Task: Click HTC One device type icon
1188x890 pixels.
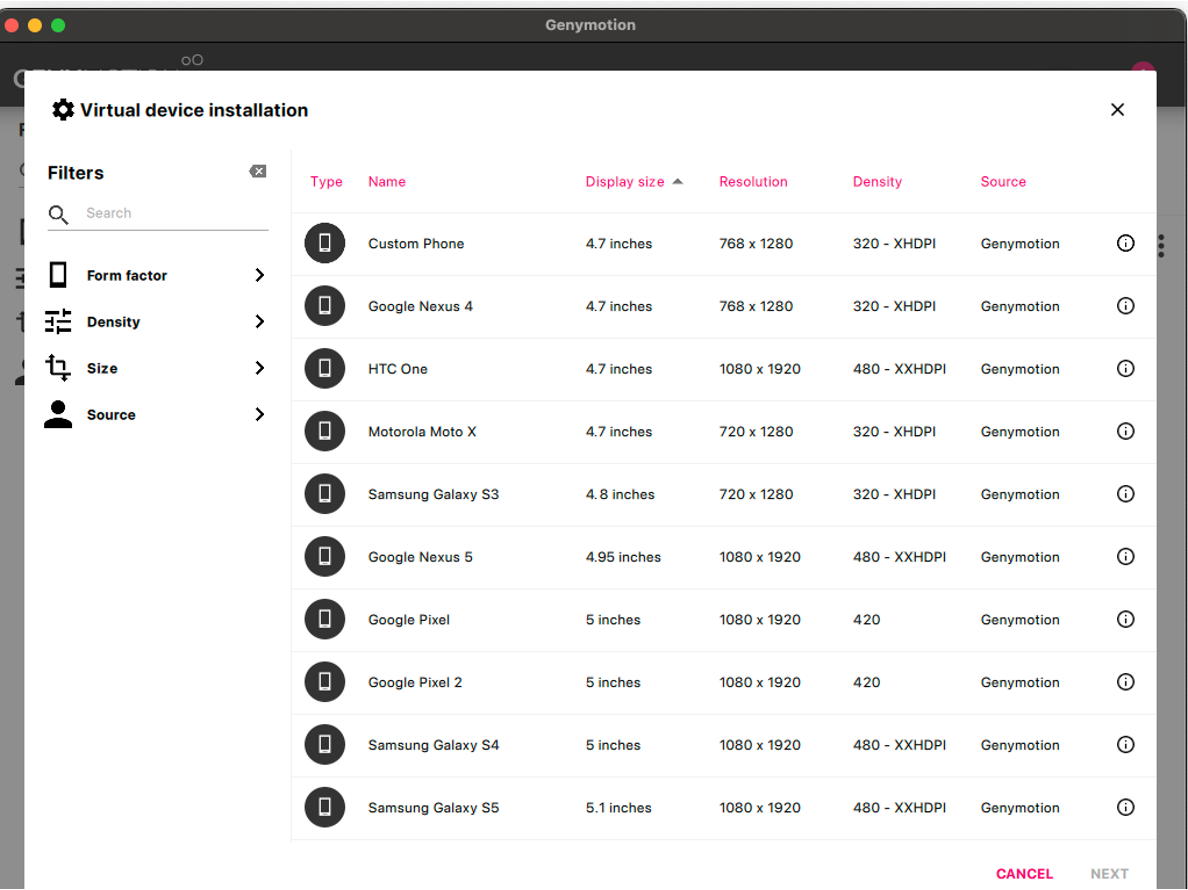Action: click(x=325, y=369)
